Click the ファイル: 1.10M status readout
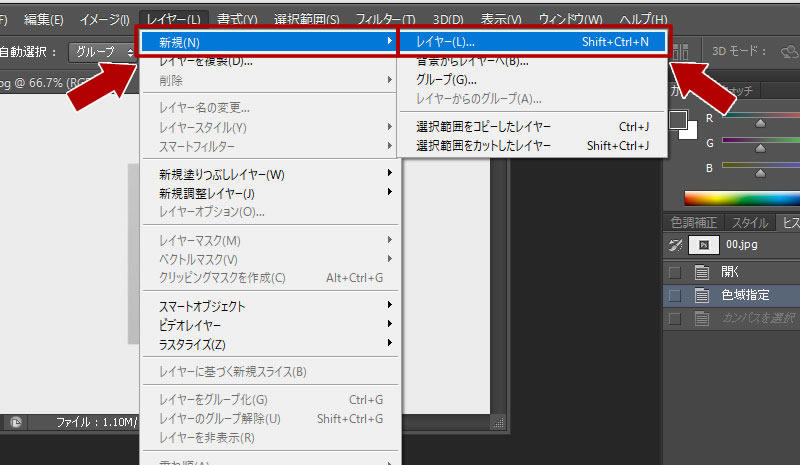 pyautogui.click(x=96, y=422)
